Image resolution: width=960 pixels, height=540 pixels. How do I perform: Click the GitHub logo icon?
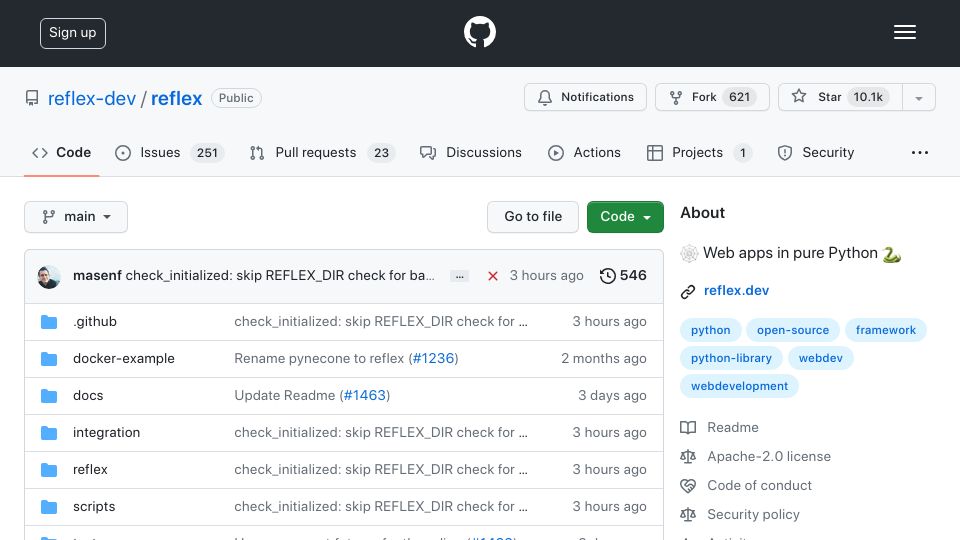(479, 32)
